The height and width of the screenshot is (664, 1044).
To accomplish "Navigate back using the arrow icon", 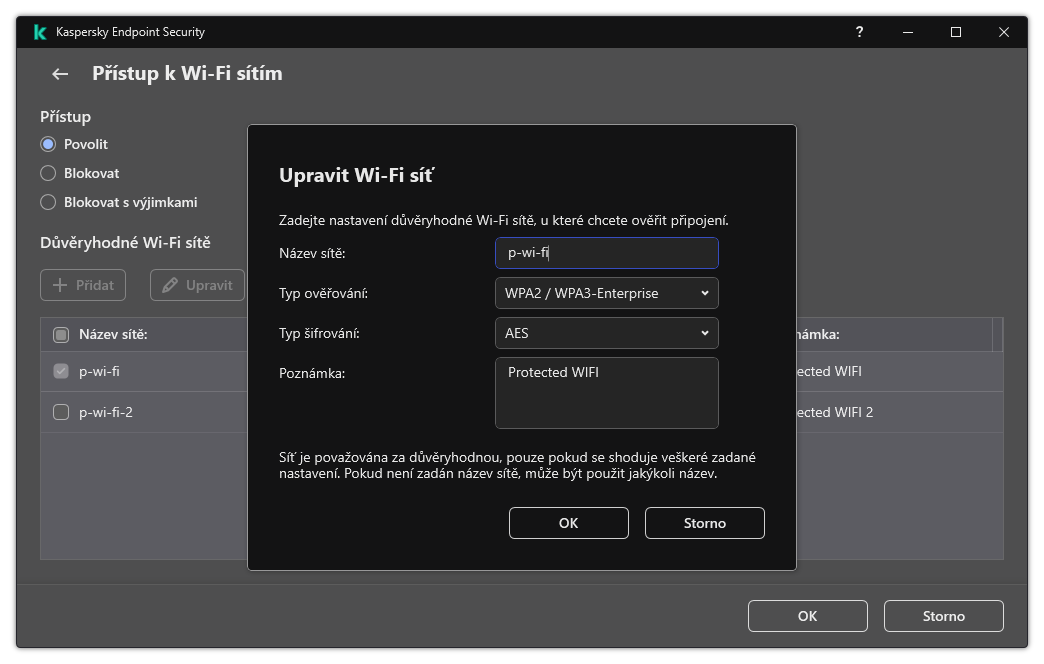I will click(58, 73).
